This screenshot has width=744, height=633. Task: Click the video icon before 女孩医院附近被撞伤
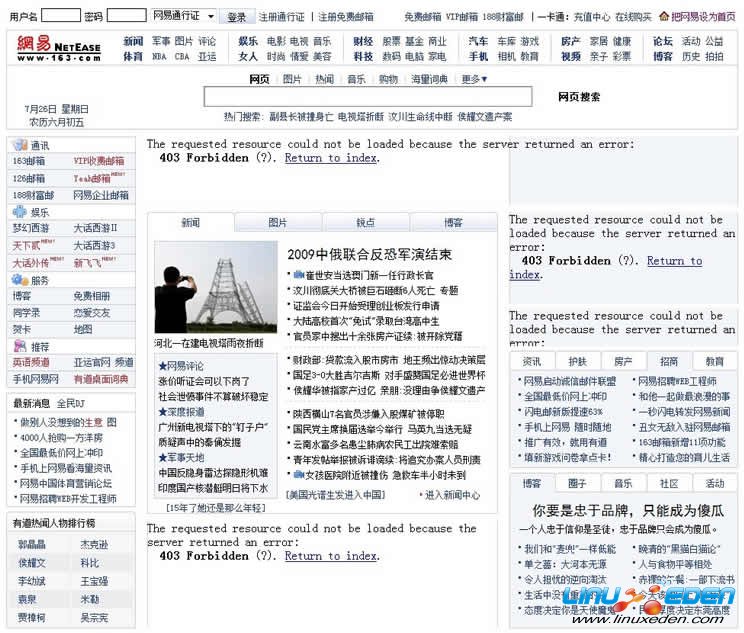298,475
